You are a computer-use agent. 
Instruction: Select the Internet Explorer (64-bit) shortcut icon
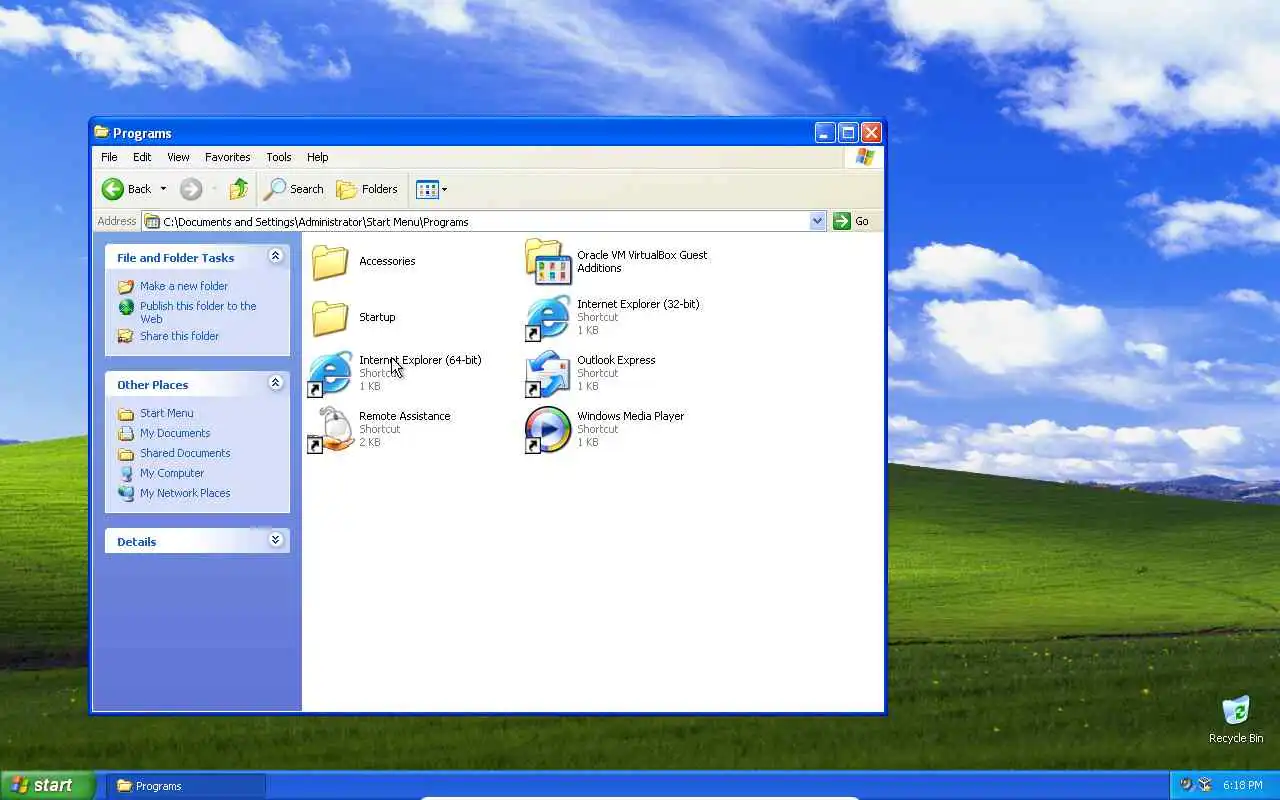click(x=330, y=374)
